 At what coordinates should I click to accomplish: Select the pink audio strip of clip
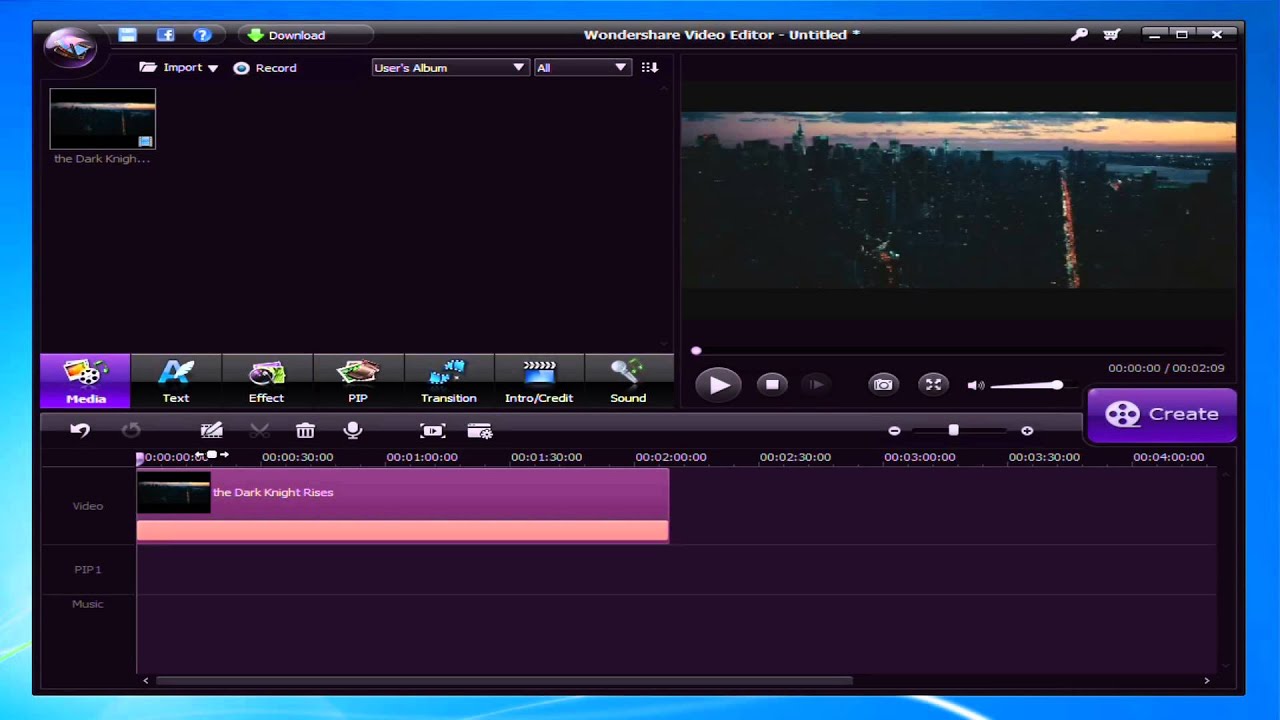tap(402, 531)
